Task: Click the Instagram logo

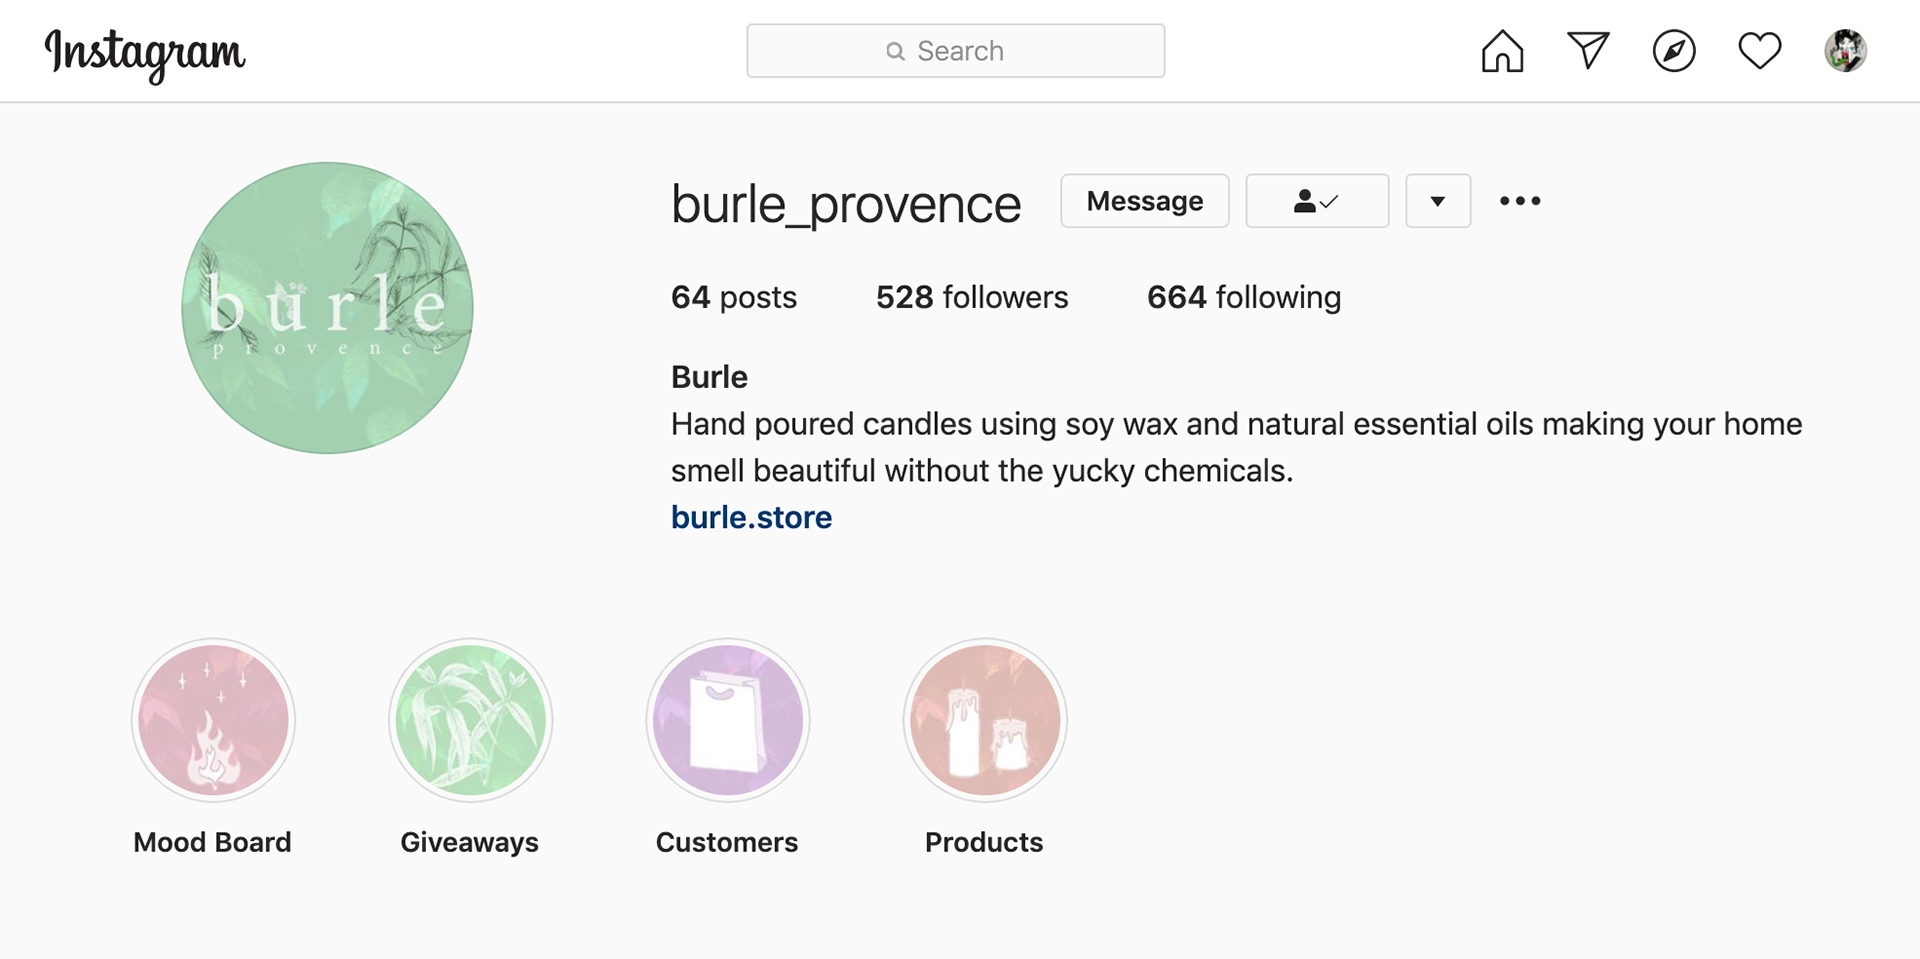Action: point(145,54)
